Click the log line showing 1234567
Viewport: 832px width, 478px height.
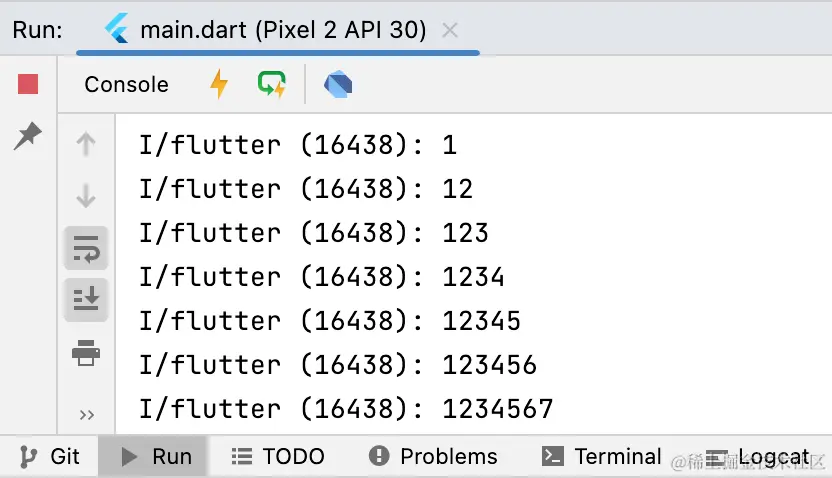[346, 409]
